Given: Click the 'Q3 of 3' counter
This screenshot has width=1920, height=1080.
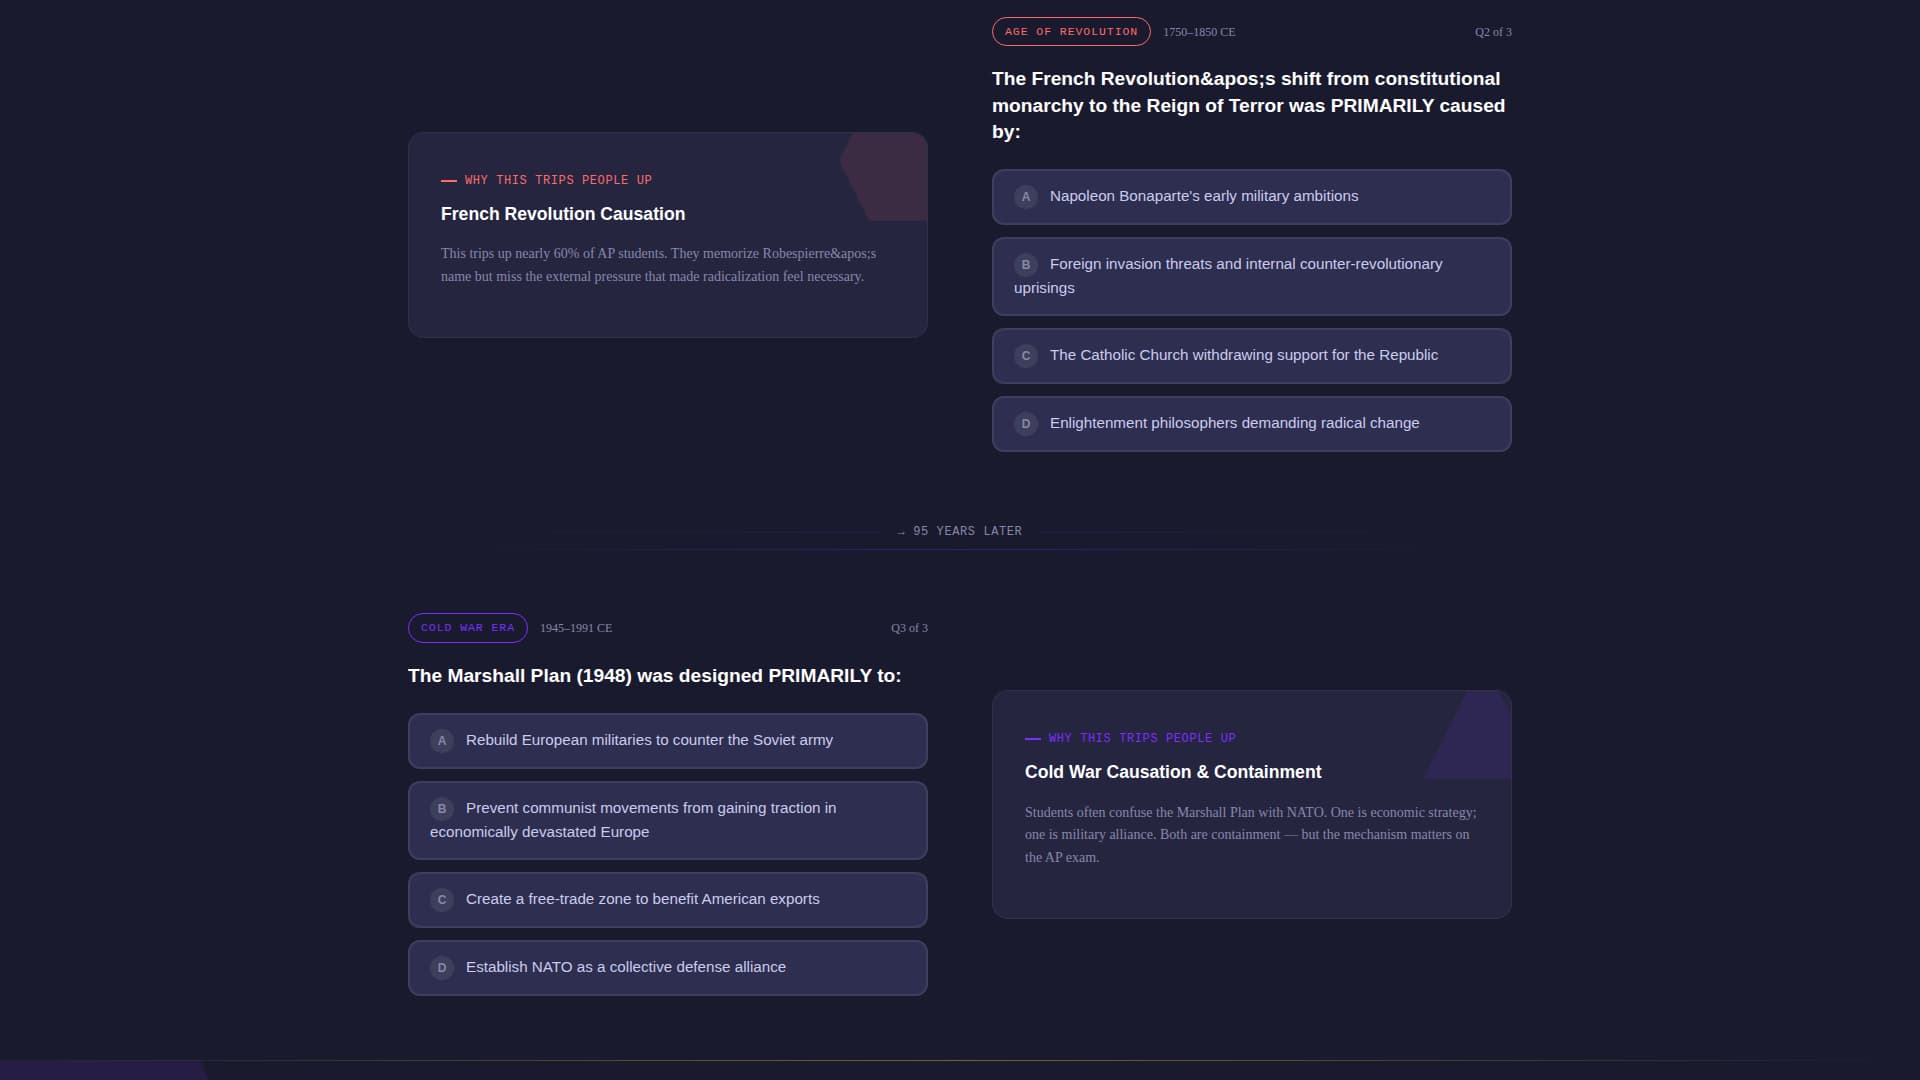Looking at the screenshot, I should (x=909, y=628).
